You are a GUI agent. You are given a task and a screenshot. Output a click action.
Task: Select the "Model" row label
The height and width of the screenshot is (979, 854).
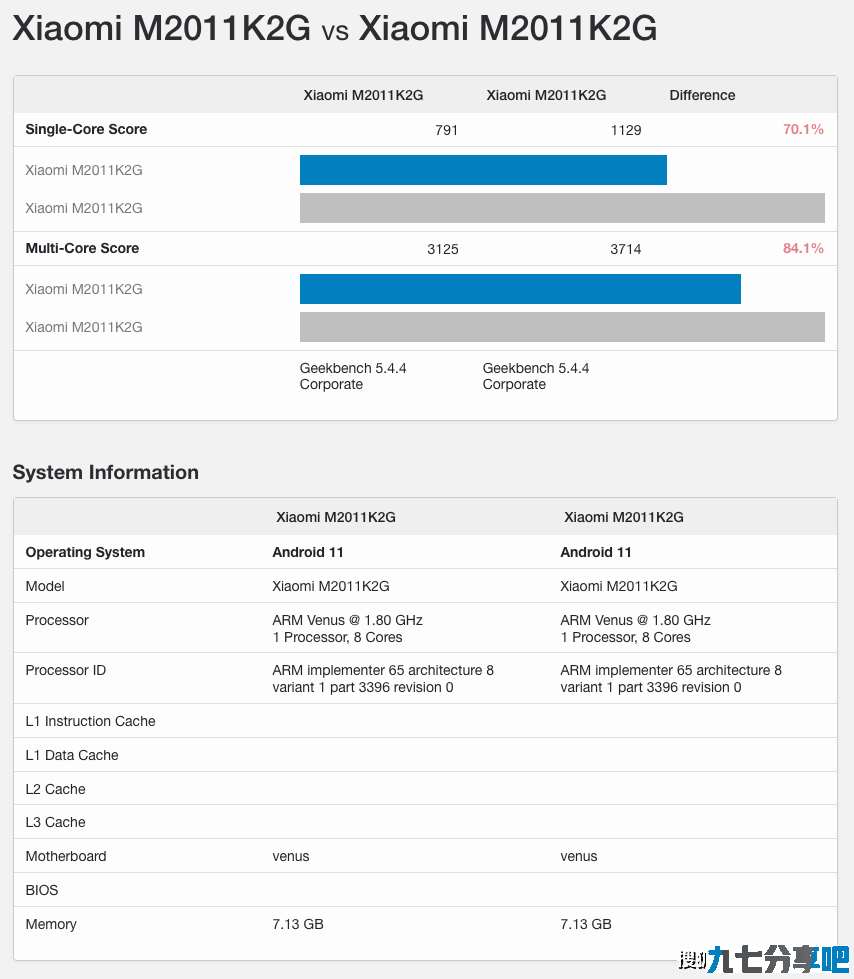click(45, 586)
